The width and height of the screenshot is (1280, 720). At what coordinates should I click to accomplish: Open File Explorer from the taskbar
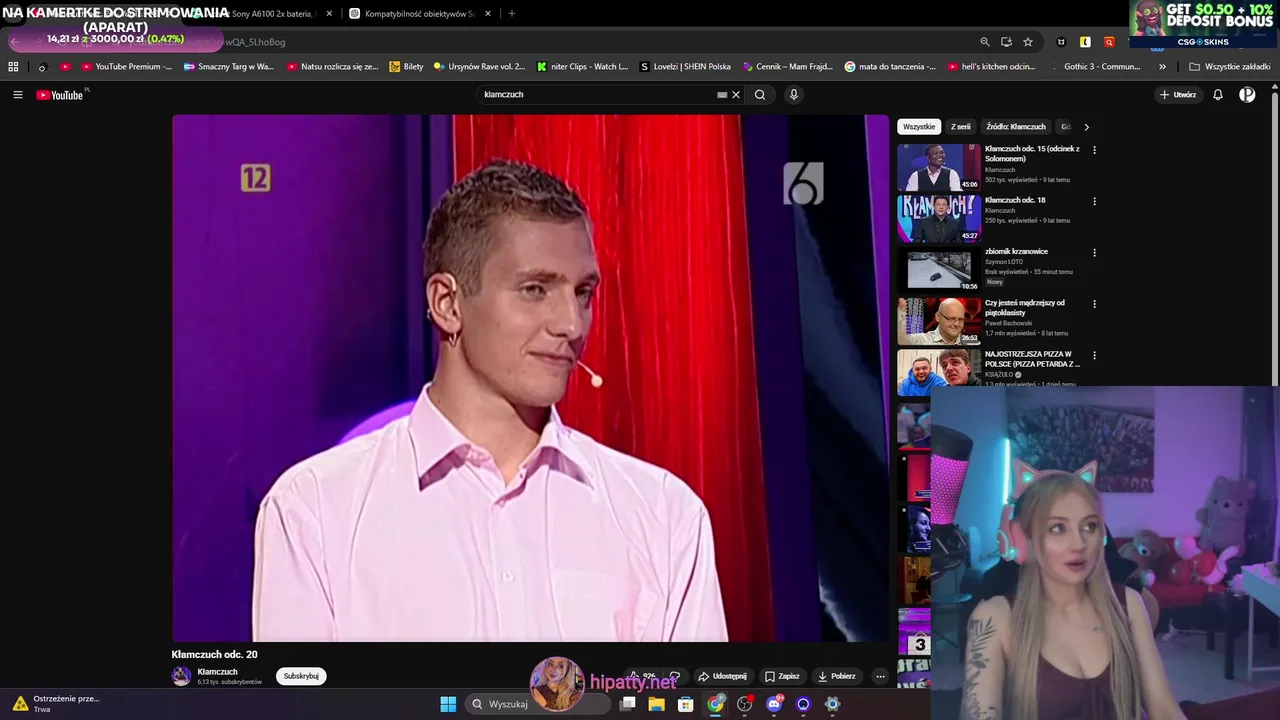click(657, 704)
